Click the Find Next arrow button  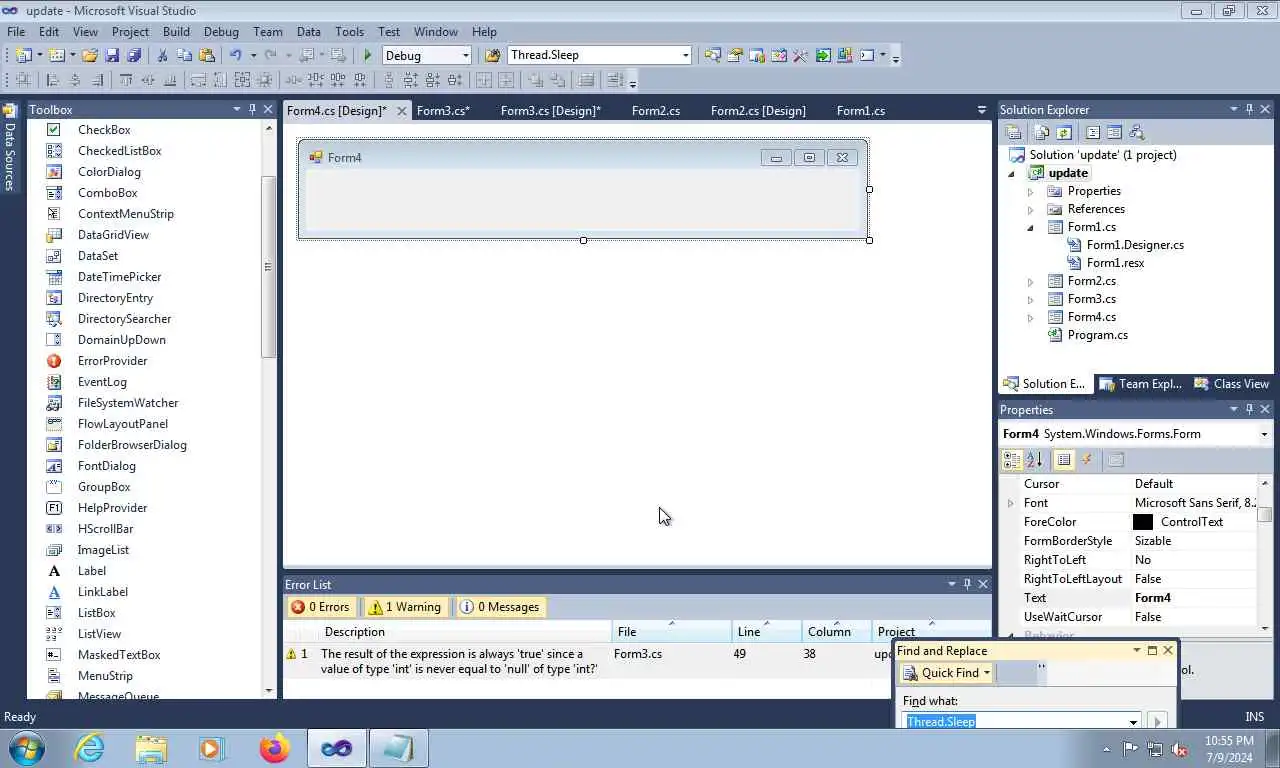pos(1157,721)
